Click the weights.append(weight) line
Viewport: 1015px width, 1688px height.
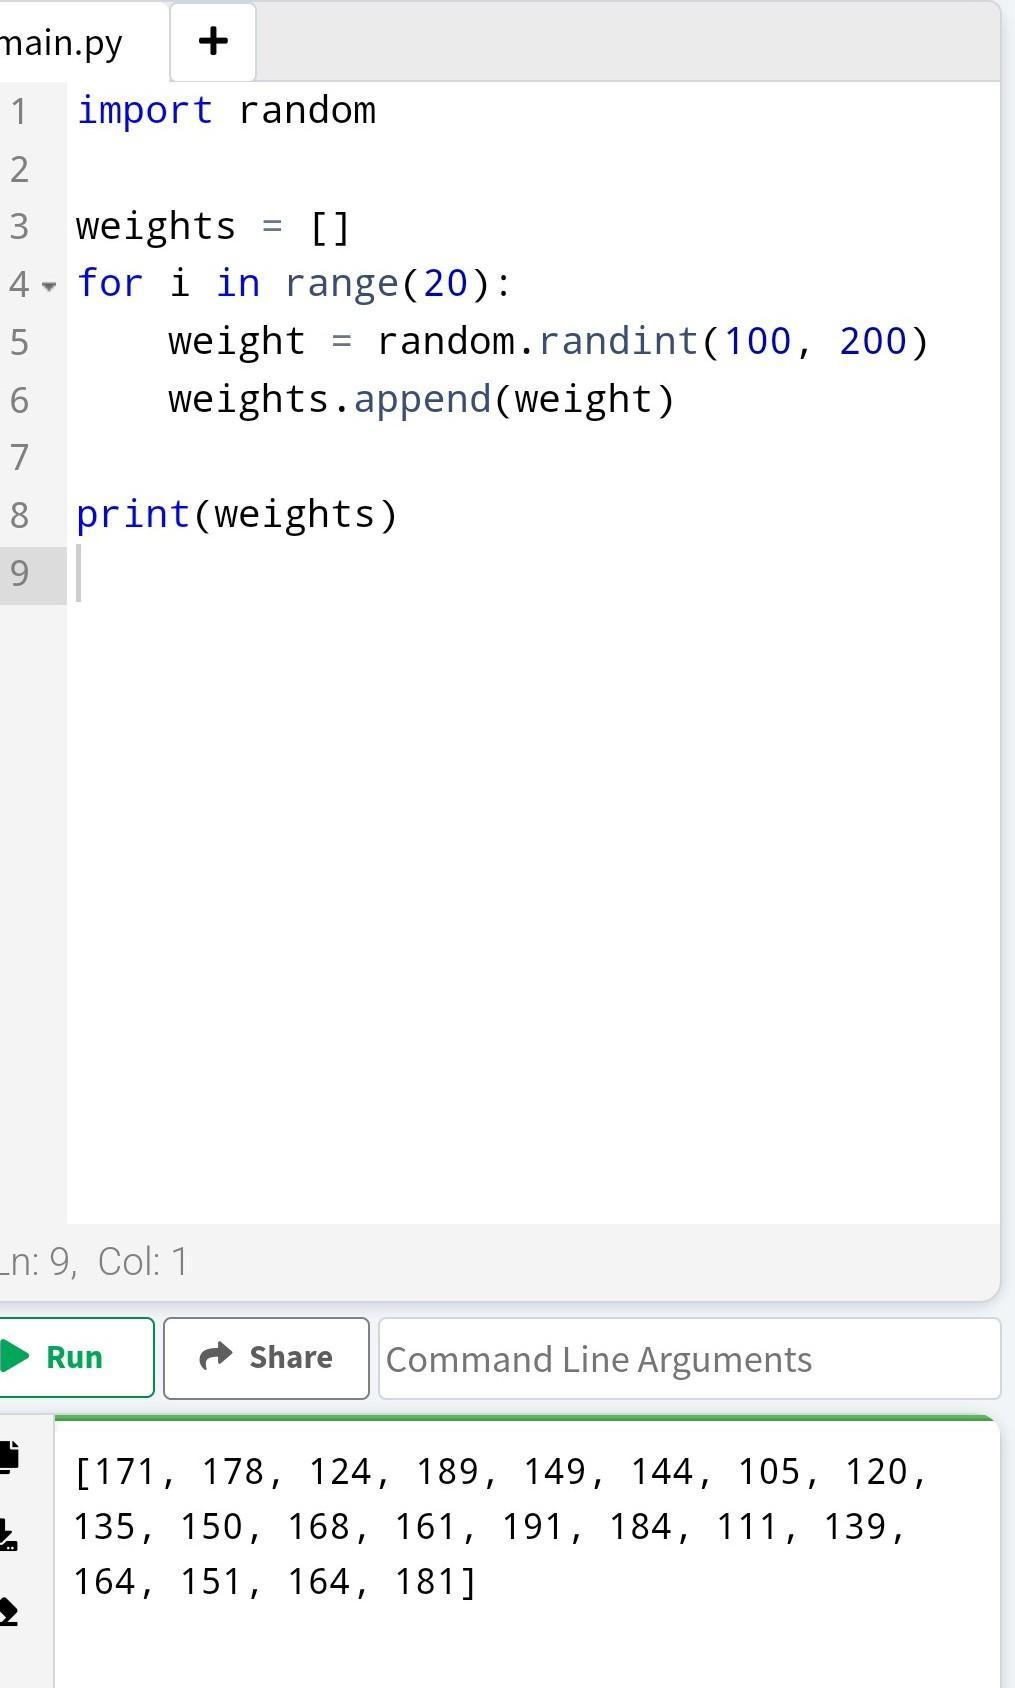pos(422,399)
